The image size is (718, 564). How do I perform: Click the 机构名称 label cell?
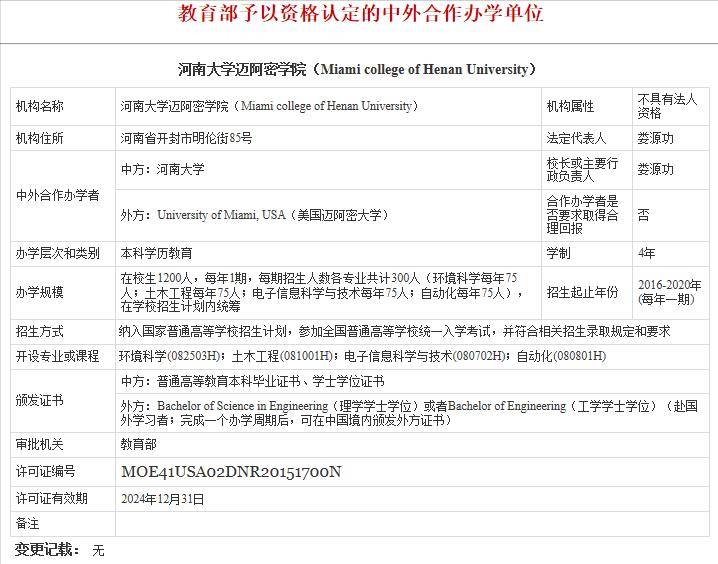pos(39,106)
